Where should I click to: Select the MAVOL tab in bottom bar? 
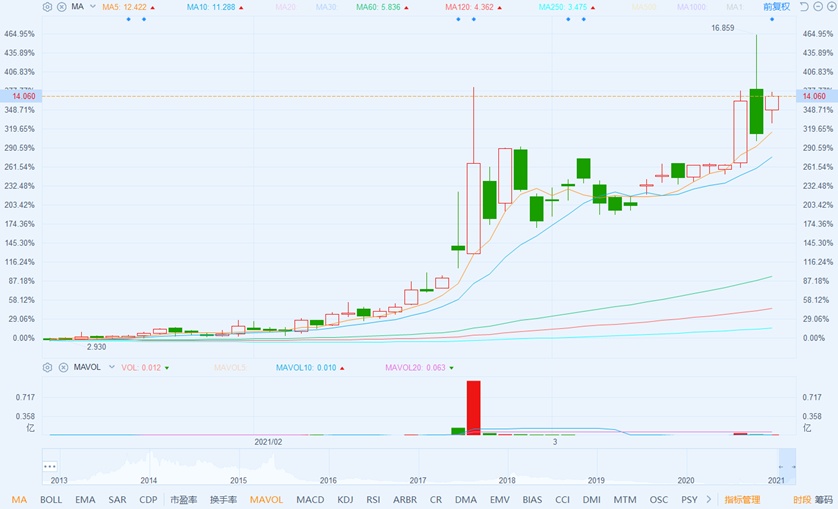(266, 499)
